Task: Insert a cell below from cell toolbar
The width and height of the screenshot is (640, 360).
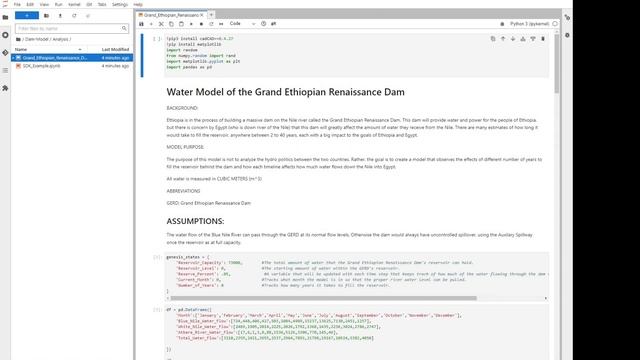Action: pyautogui.click(x=533, y=39)
